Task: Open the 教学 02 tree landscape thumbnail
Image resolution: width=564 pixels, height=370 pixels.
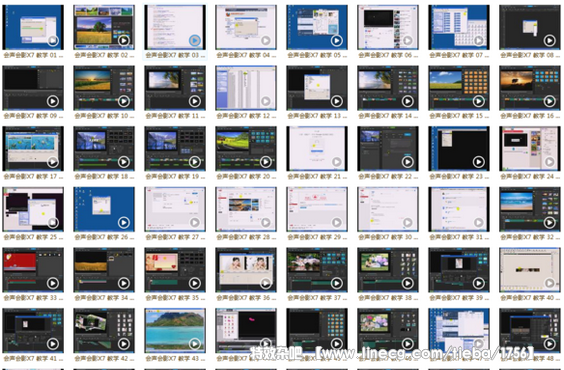Action: [x=104, y=27]
